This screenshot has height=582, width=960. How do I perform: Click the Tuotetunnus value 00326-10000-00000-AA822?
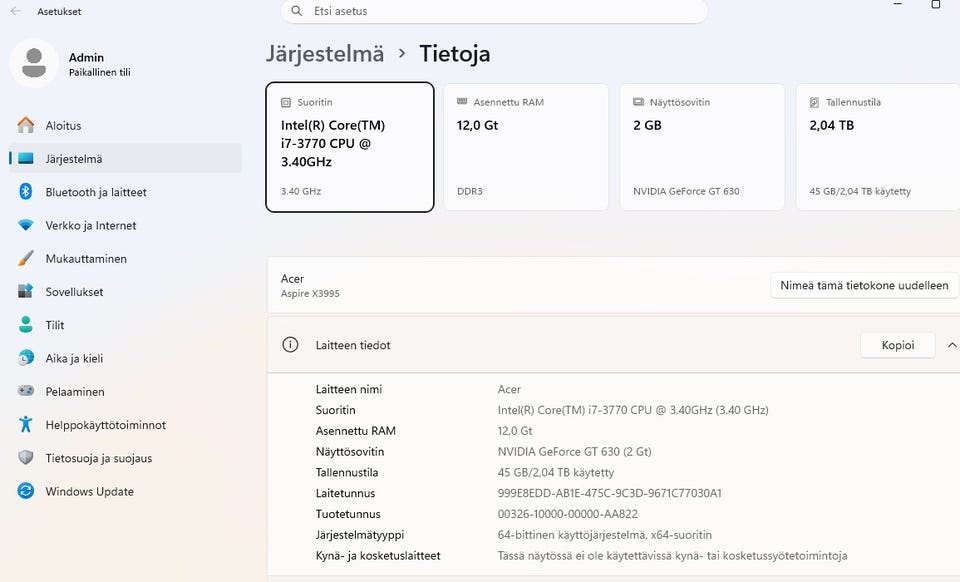click(x=568, y=514)
